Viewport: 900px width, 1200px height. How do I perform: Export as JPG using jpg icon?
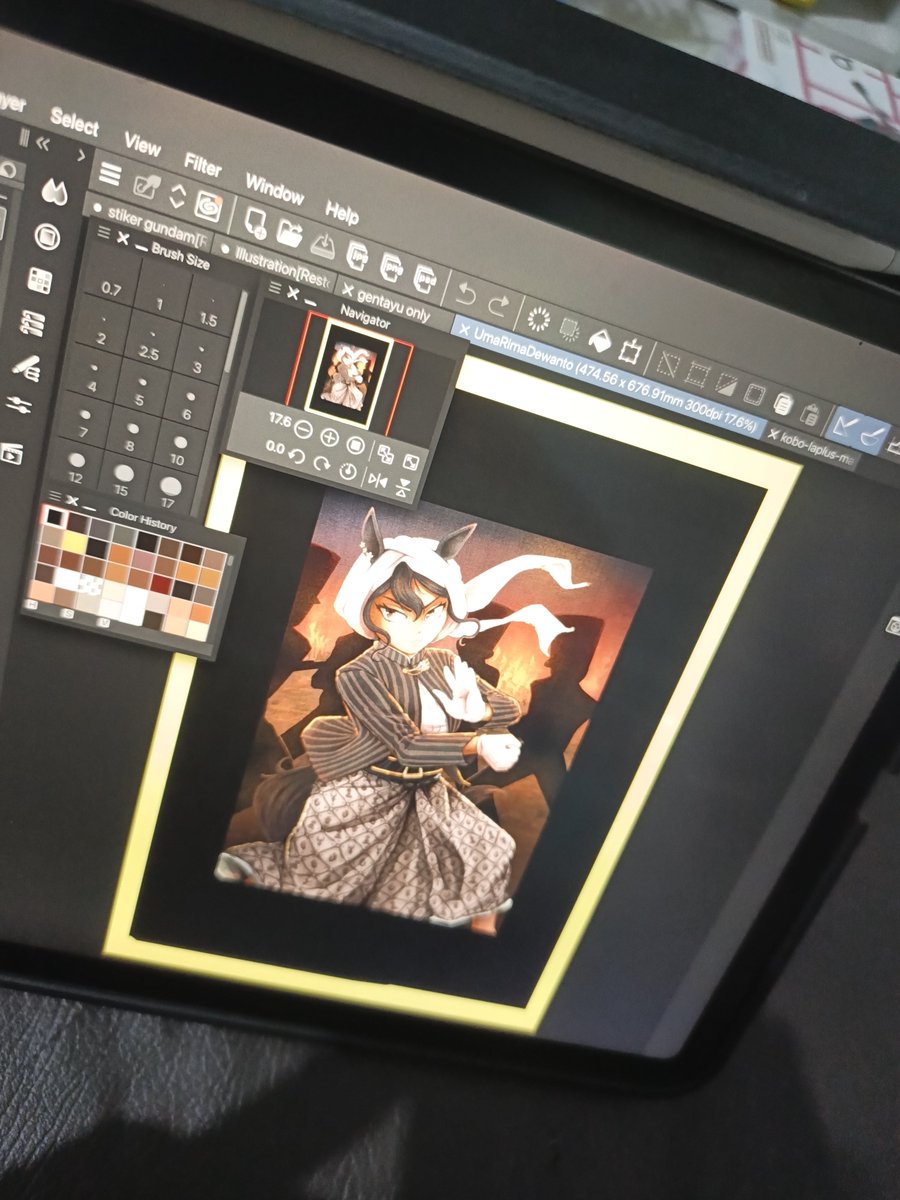[x=359, y=254]
